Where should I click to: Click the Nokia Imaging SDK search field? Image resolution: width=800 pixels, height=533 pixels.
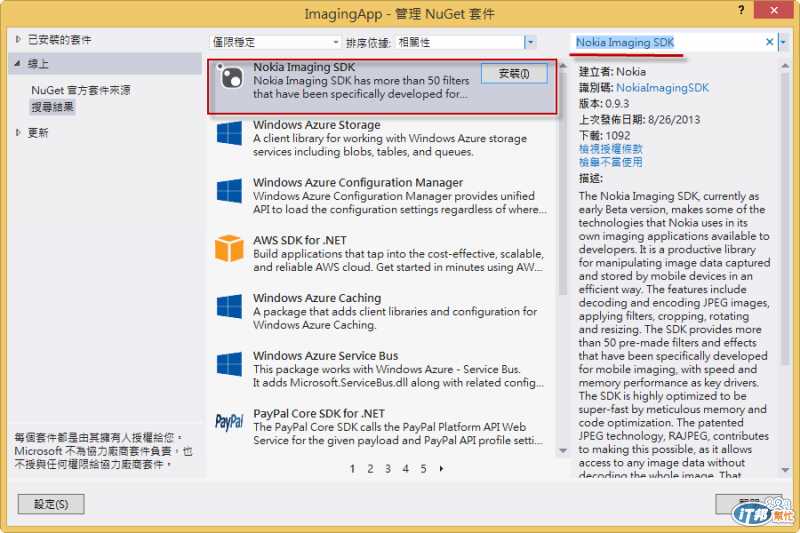pyautogui.click(x=668, y=42)
